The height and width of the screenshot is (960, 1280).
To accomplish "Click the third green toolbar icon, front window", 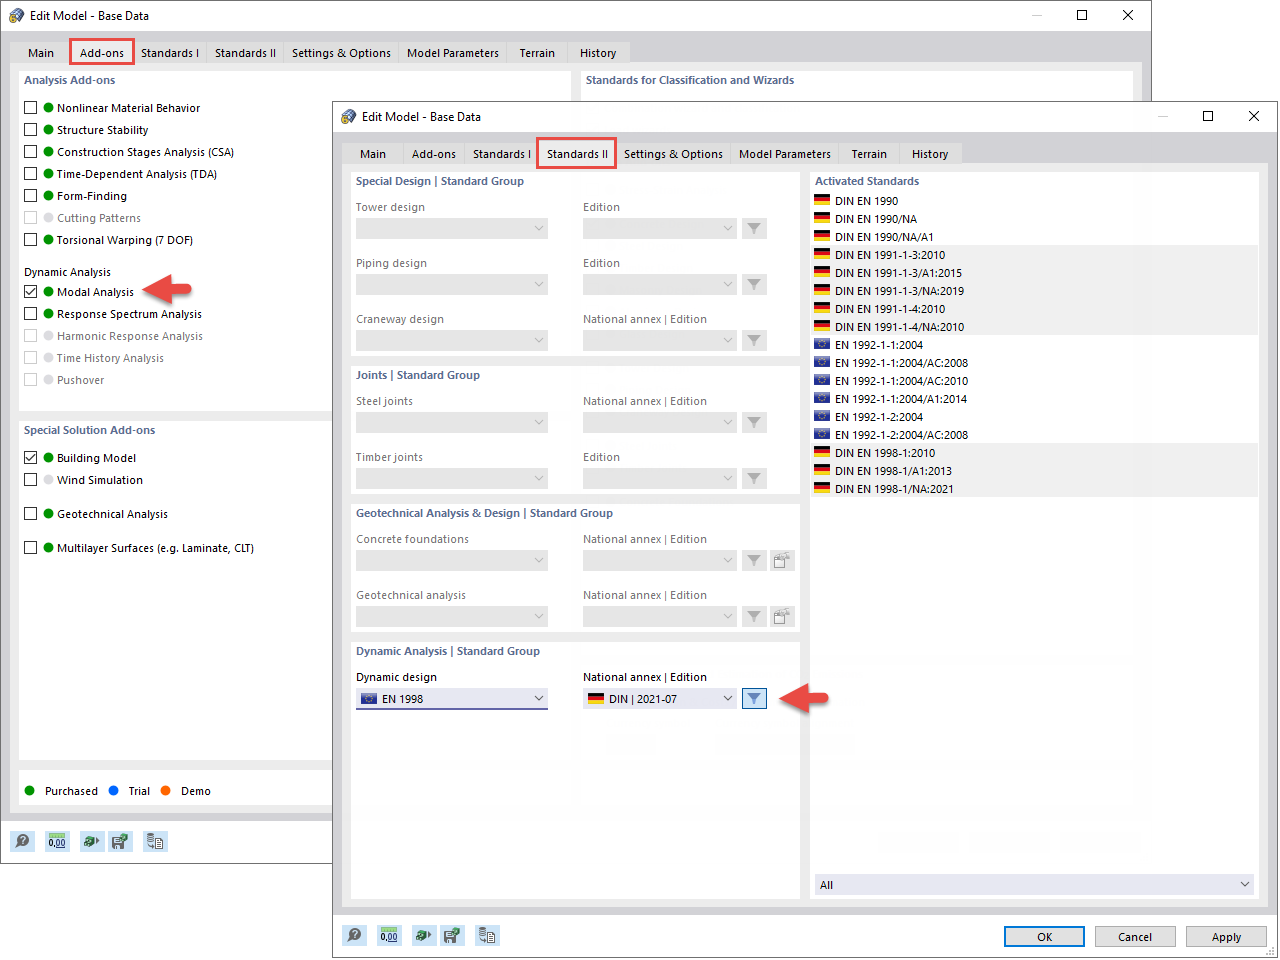I will pos(423,935).
